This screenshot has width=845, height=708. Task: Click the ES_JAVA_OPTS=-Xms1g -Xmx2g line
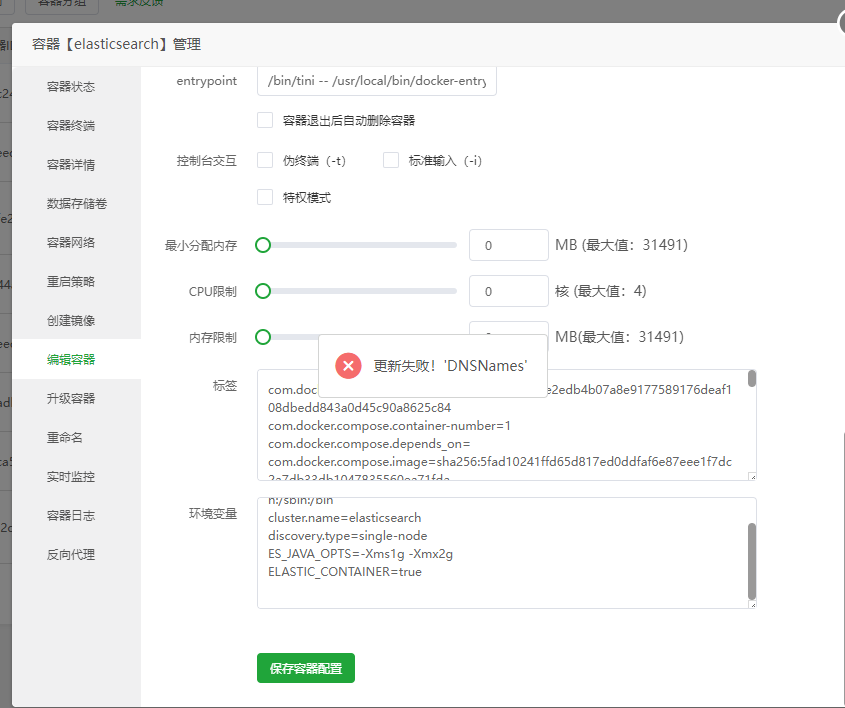pos(361,554)
